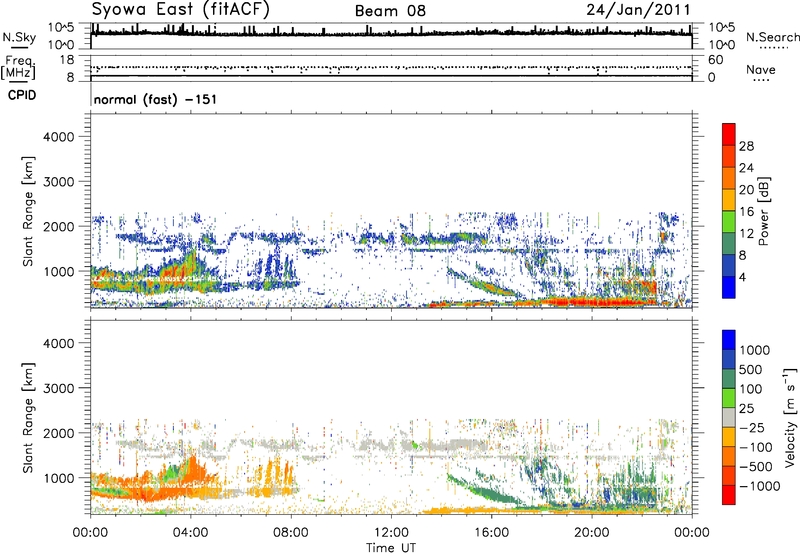800x554 pixels.
Task: Select the 'Power [dB]' colorbar title
Action: coord(763,211)
